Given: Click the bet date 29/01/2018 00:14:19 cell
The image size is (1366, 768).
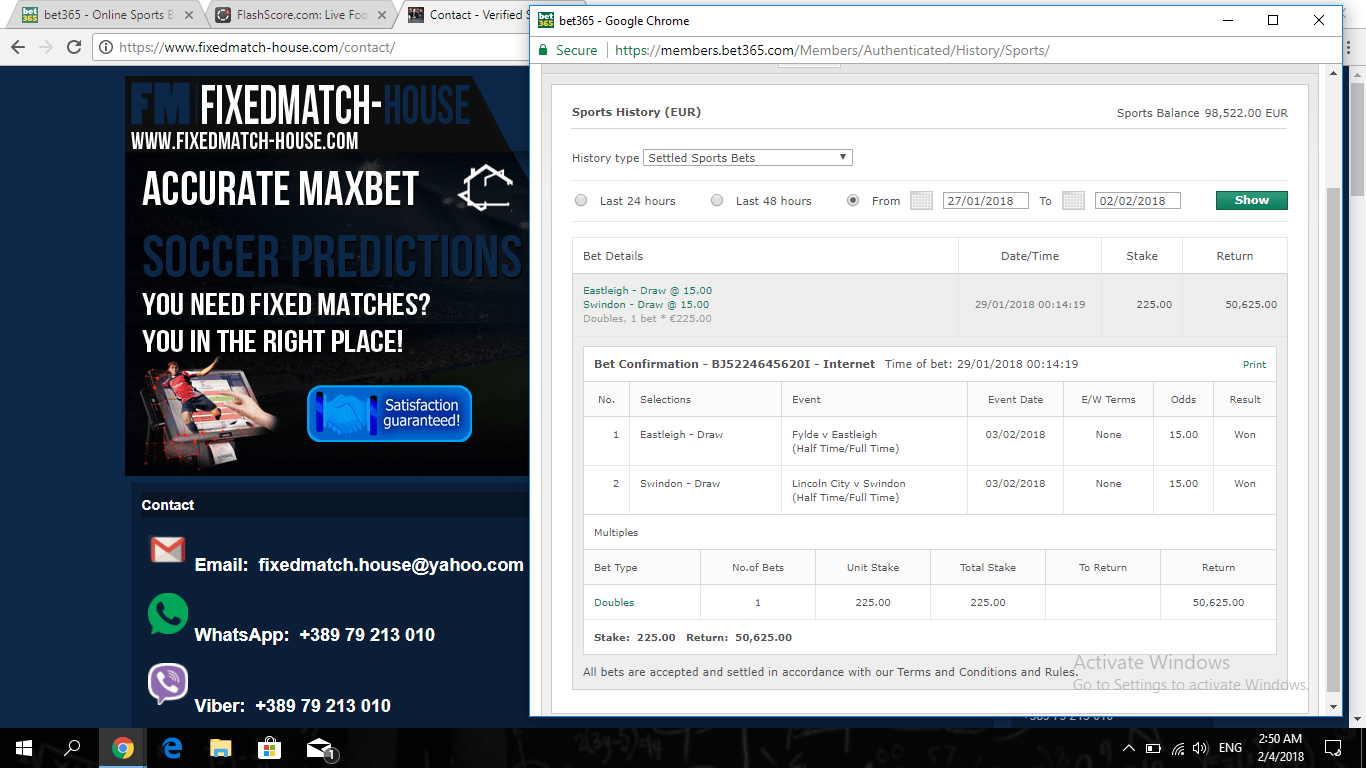Looking at the screenshot, I should click(x=1030, y=305).
